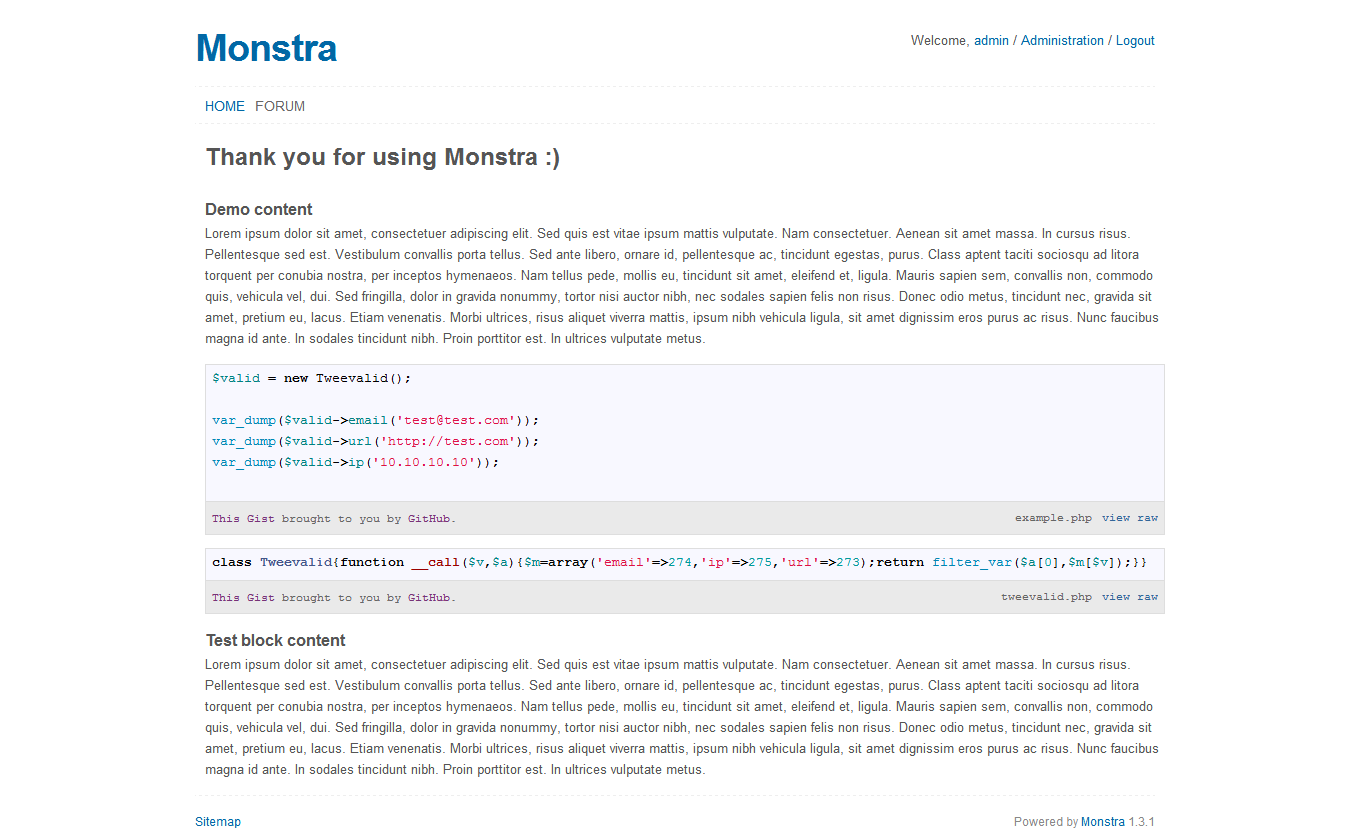Click the Monstra site logo

pos(266,48)
